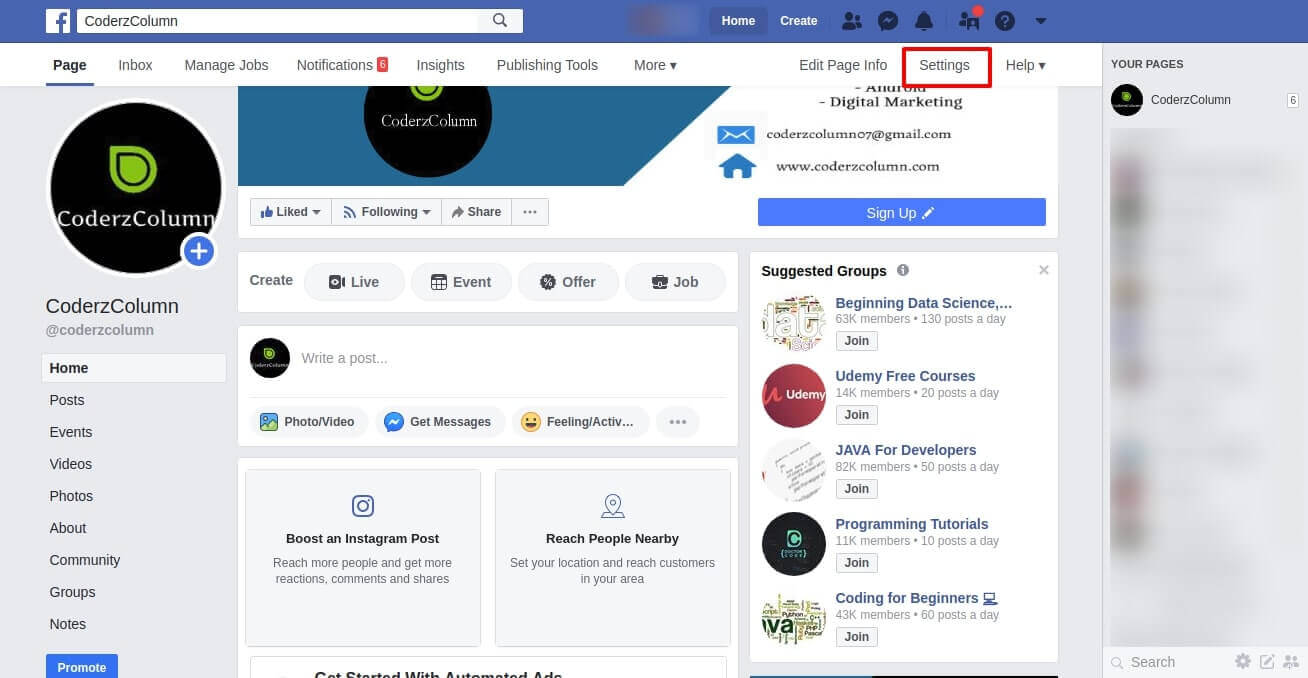The image size is (1308, 678).
Task: Expand the account dropdown arrow in top bar
Action: 1041,21
